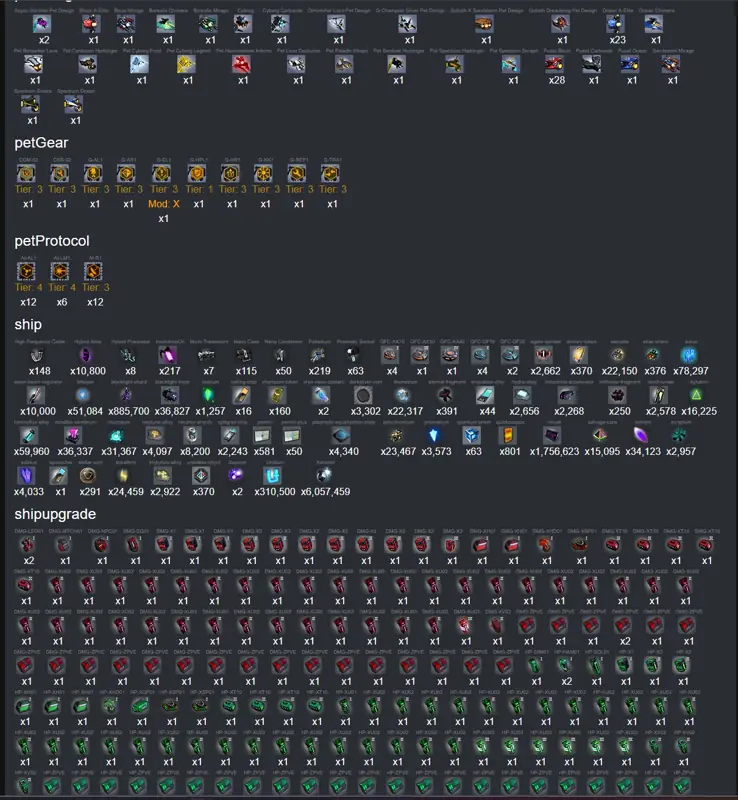Pick the pet protocol with x6 count
This screenshot has width=738, height=800.
(61, 271)
